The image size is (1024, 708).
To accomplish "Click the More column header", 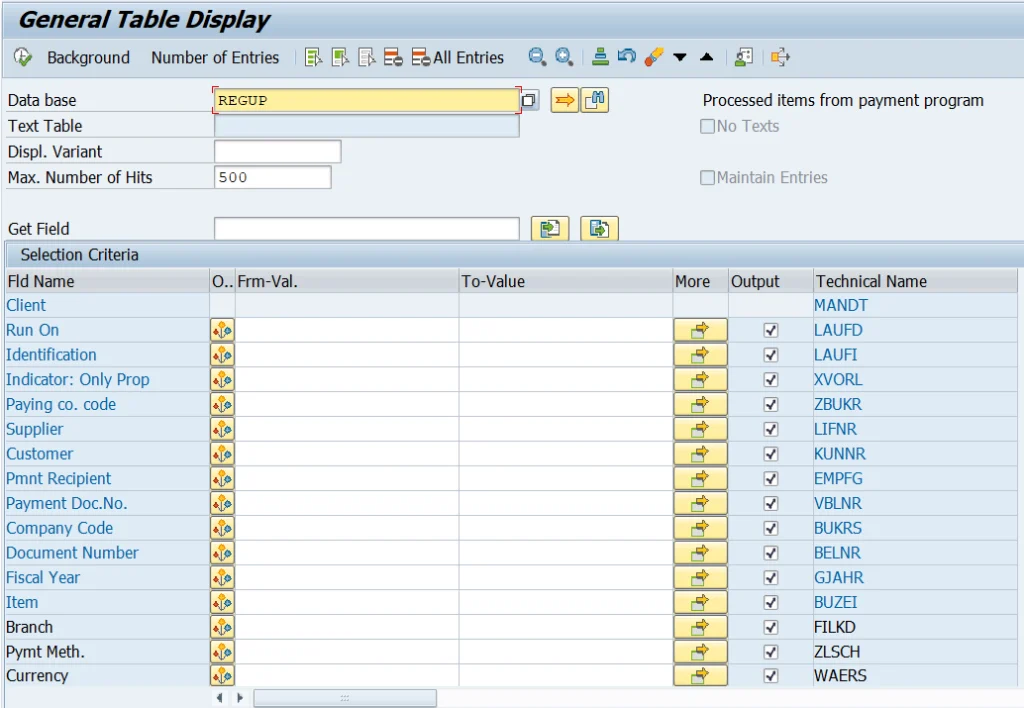I will pyautogui.click(x=701, y=282).
